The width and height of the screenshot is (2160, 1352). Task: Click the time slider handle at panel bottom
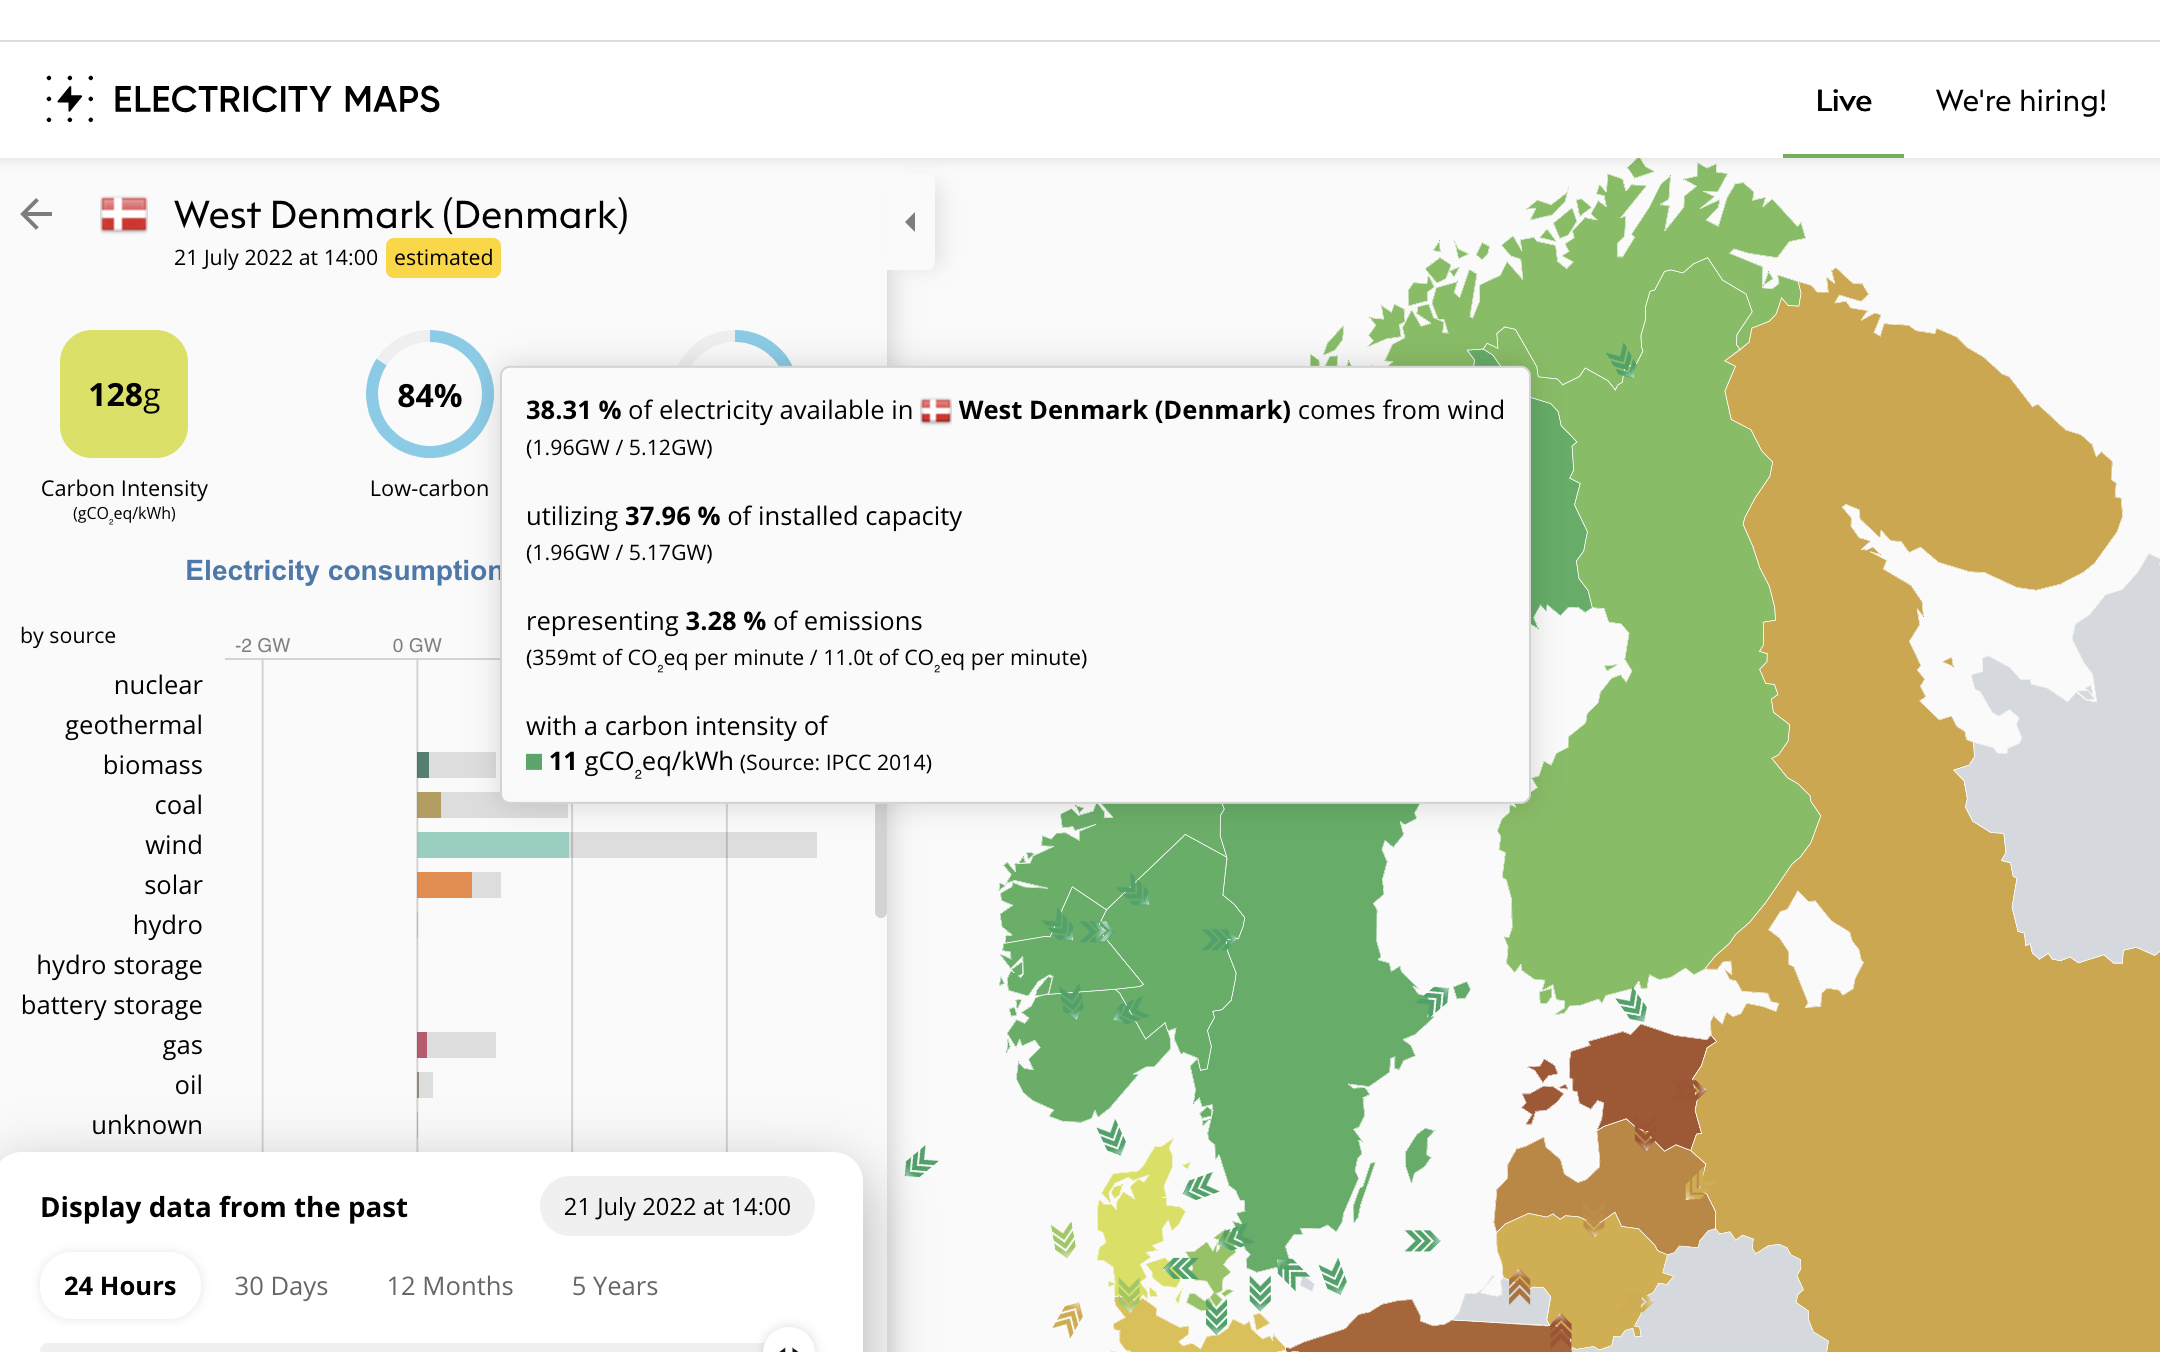coord(788,1343)
